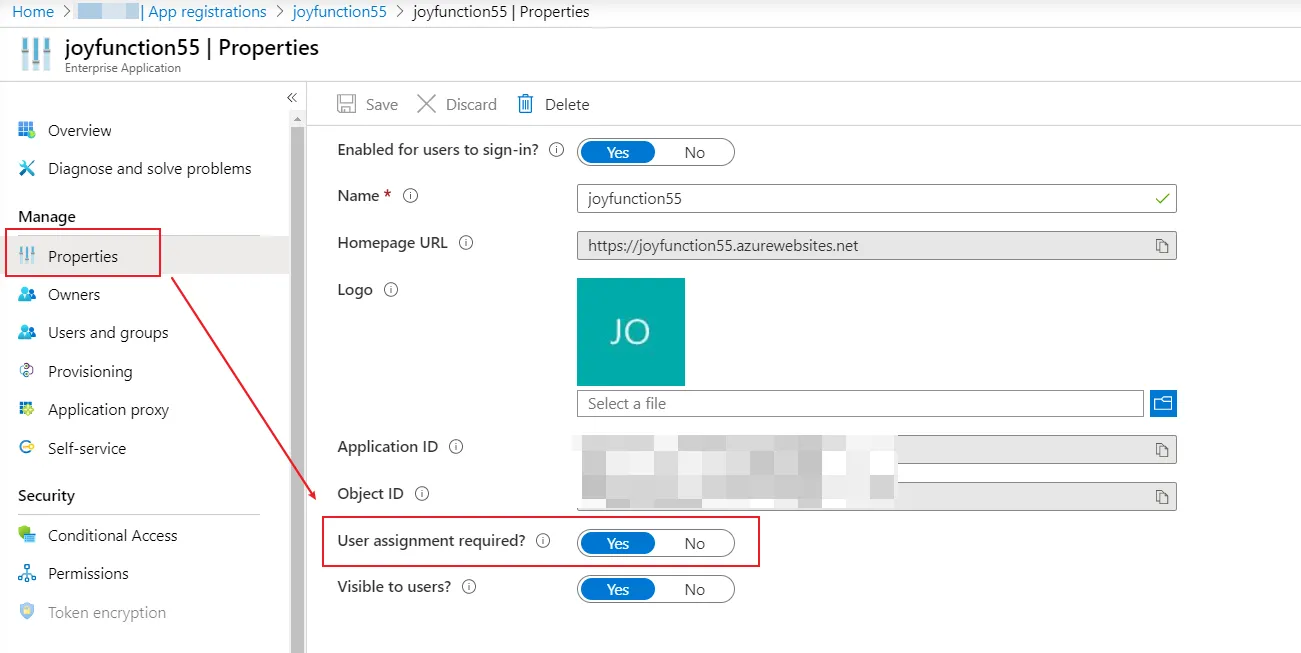Click info icon next to Visible to users

(x=469, y=587)
